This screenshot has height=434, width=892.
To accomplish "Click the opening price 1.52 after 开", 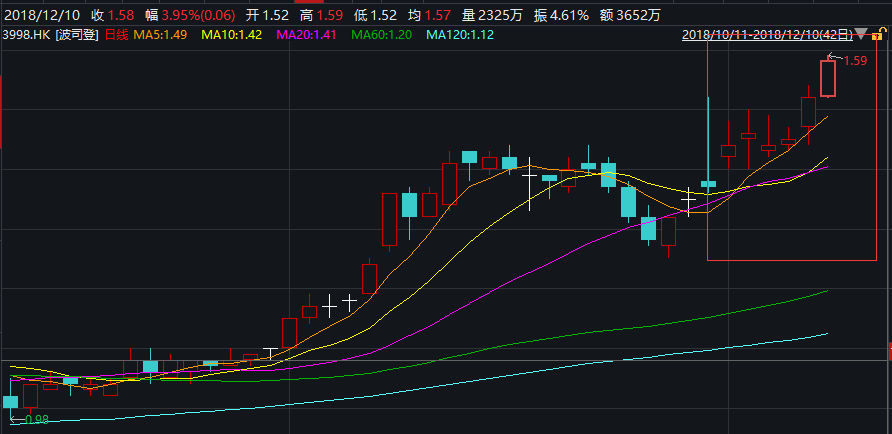I will click(275, 15).
